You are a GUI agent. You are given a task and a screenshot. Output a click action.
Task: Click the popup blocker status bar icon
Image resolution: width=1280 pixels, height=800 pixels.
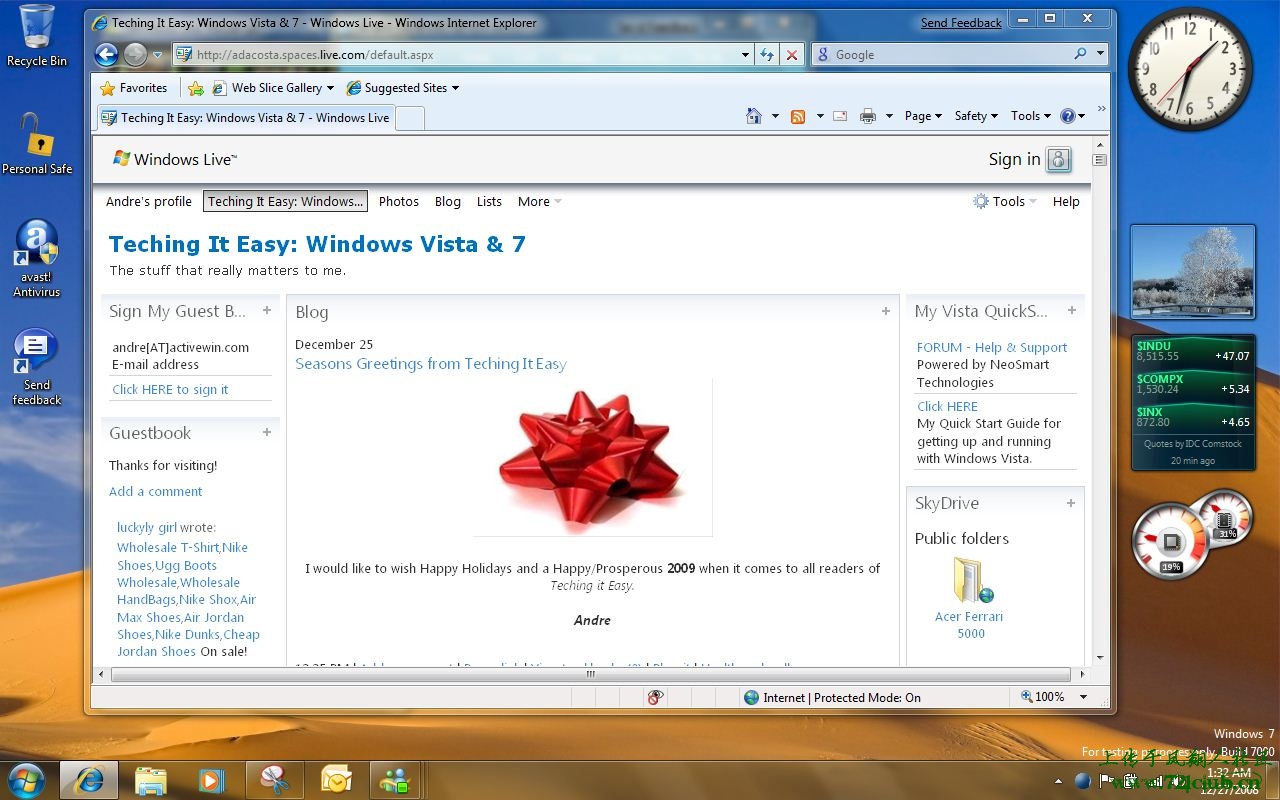(x=655, y=697)
